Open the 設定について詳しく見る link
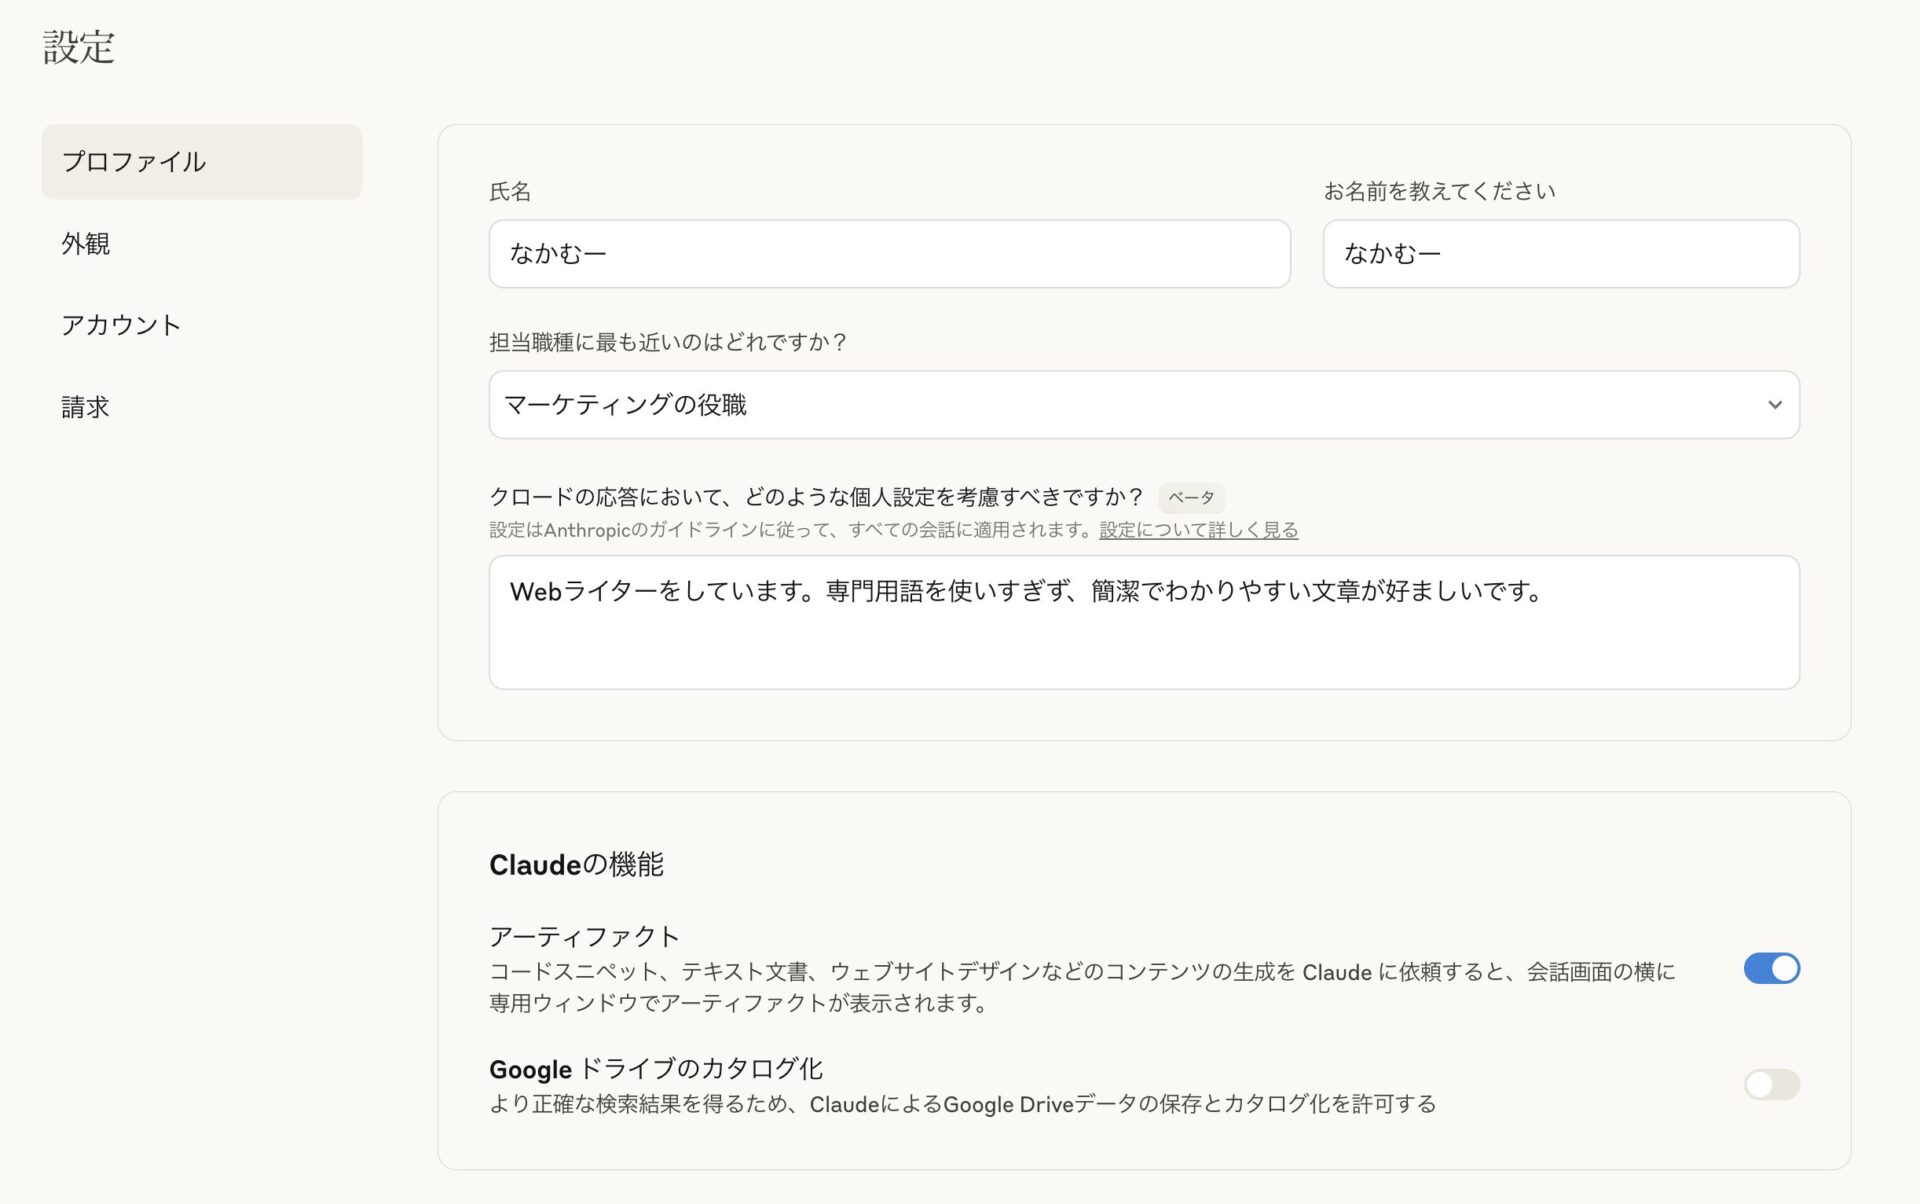The image size is (1920, 1204). coord(1198,530)
